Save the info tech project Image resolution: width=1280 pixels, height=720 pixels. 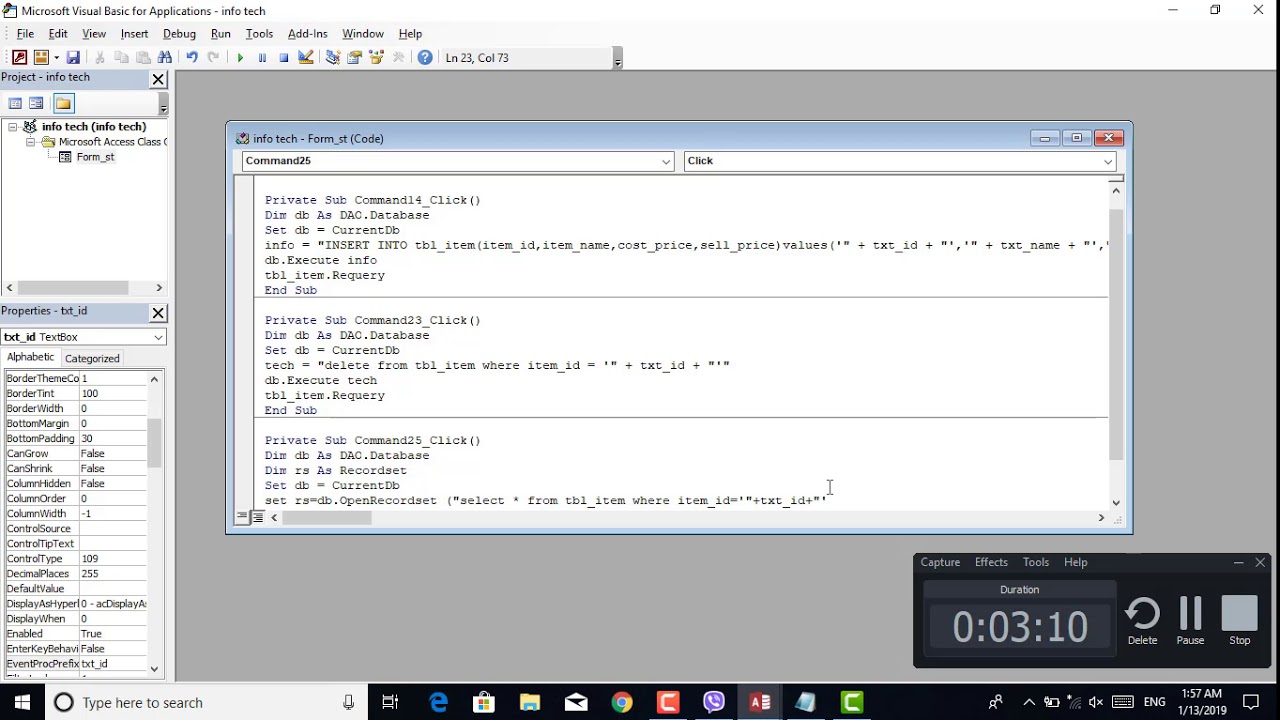click(73, 58)
